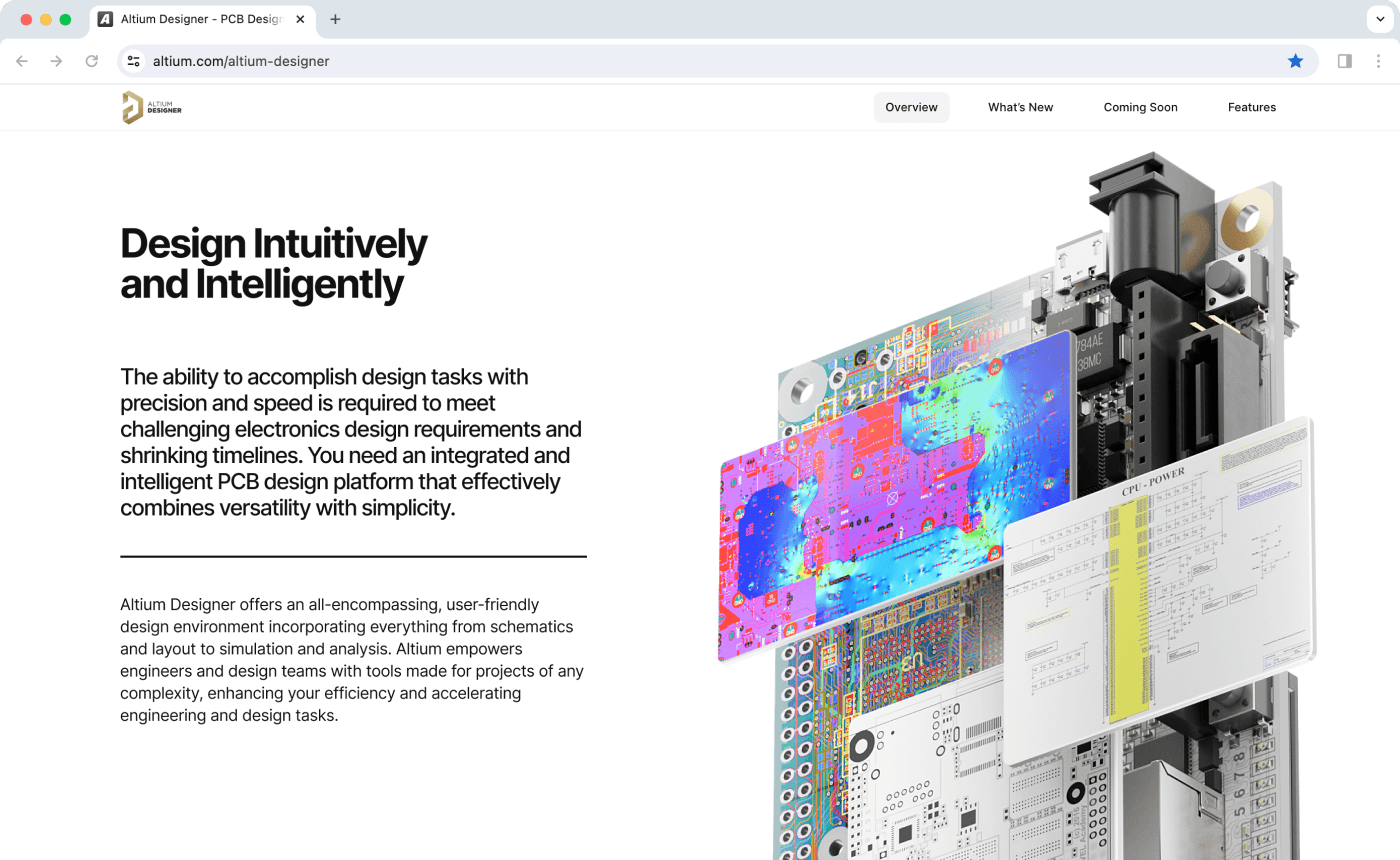Viewport: 1400px width, 860px height.
Task: Click the macOS green fullscreen button
Action: [65, 19]
